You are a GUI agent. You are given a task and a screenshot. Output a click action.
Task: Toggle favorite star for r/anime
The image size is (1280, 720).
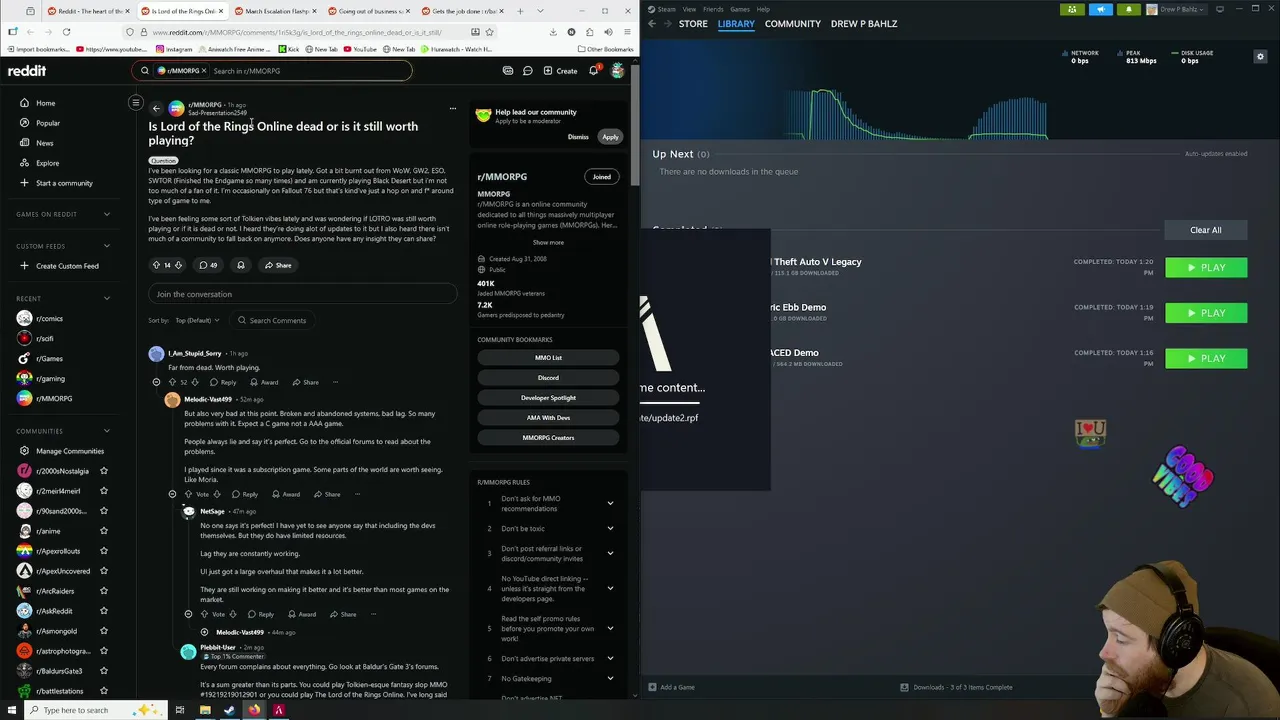point(103,531)
